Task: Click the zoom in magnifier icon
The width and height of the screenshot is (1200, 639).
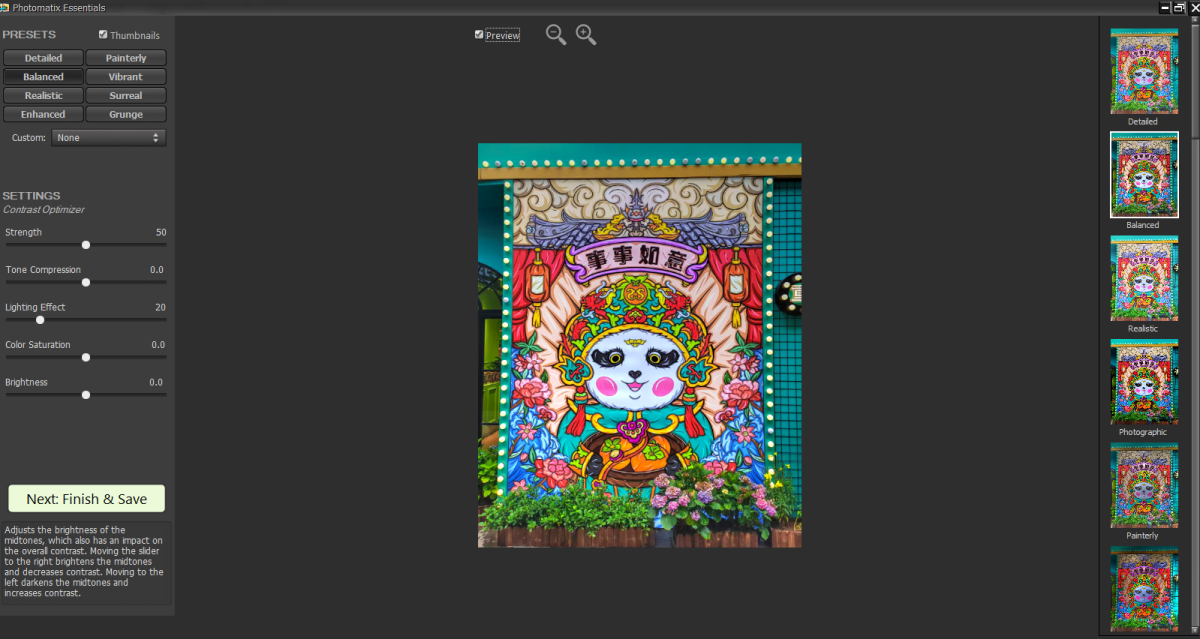Action: [x=586, y=35]
